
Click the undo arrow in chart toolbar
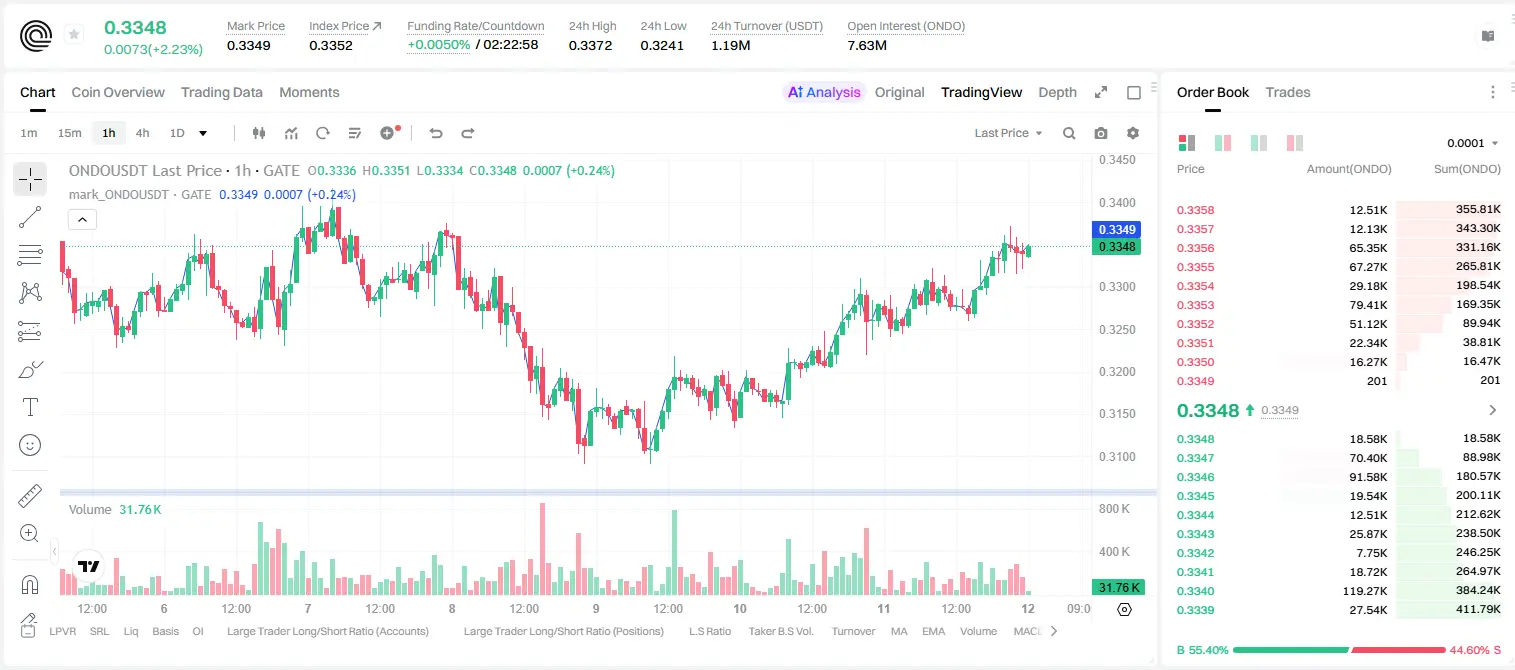pos(435,133)
